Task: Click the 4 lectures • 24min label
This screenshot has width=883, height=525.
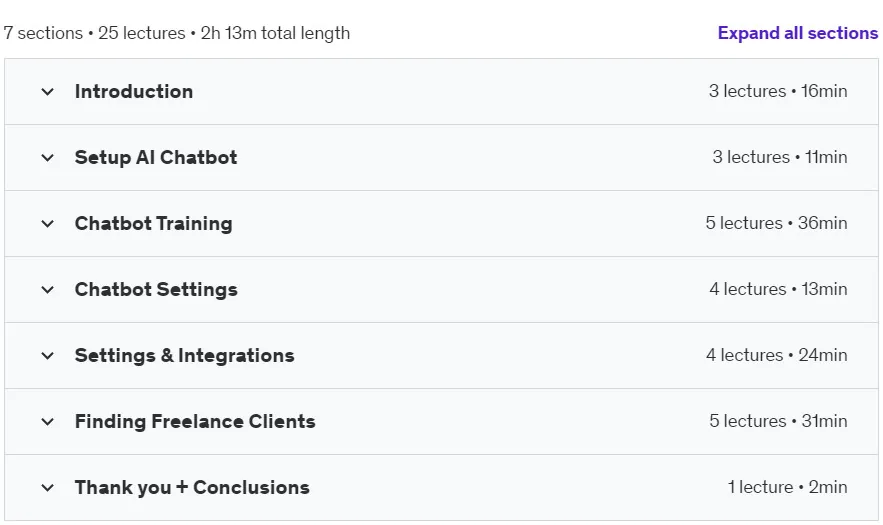Action: tap(777, 355)
